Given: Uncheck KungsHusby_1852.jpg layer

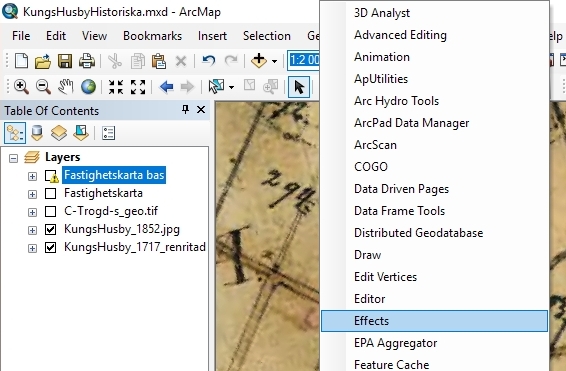Looking at the screenshot, I should point(51,230).
